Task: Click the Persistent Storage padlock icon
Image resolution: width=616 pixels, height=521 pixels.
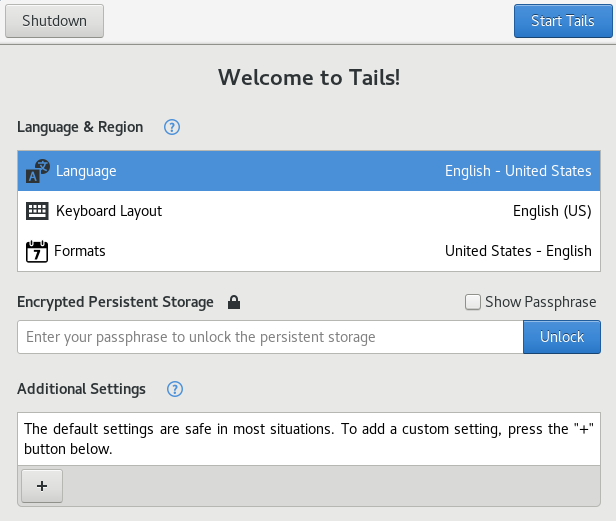Action: click(234, 302)
